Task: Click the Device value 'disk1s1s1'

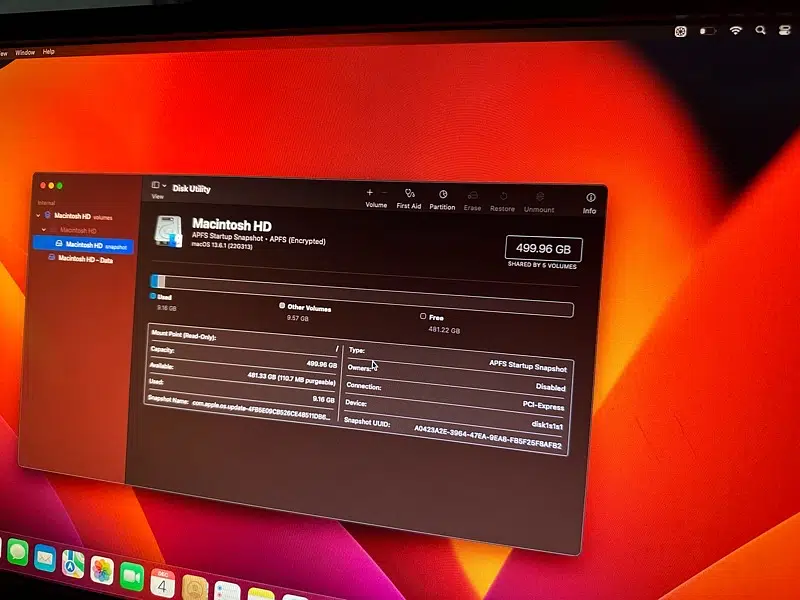Action: (x=547, y=425)
